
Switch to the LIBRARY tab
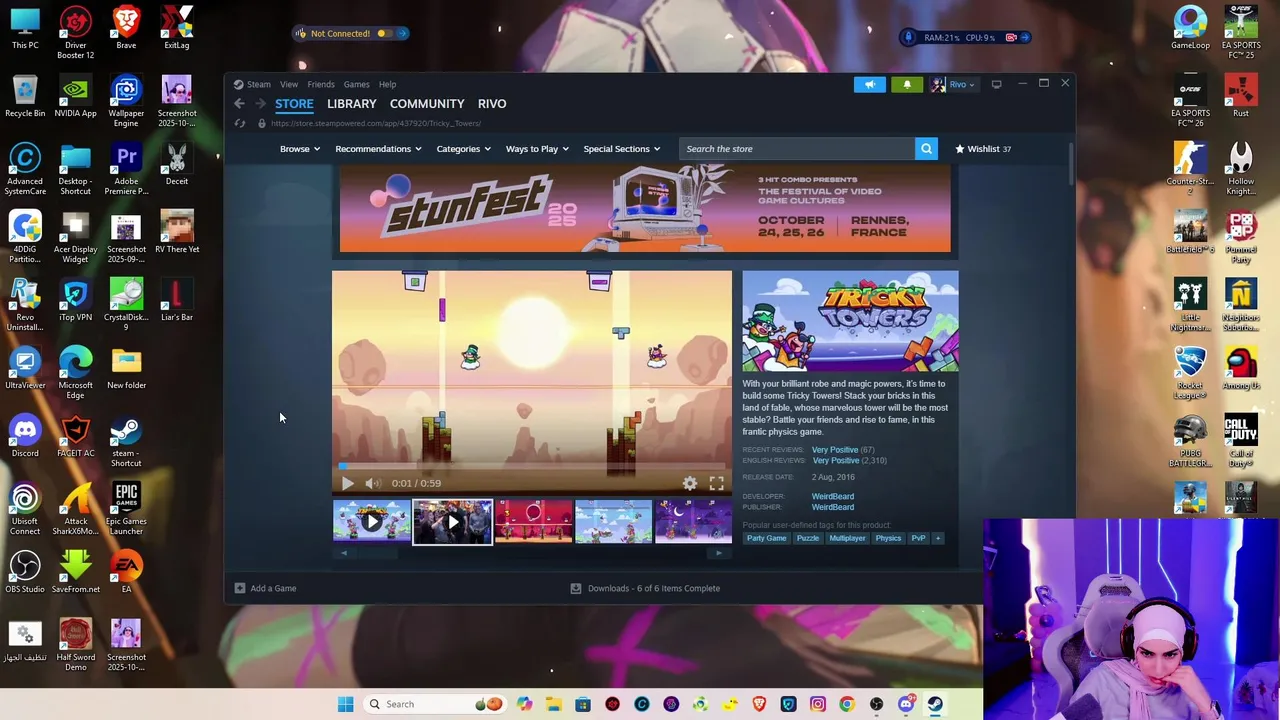tap(352, 104)
